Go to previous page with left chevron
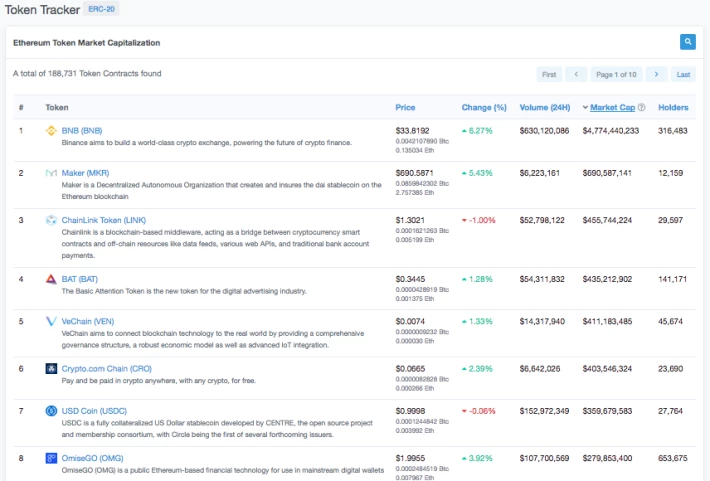 click(576, 74)
